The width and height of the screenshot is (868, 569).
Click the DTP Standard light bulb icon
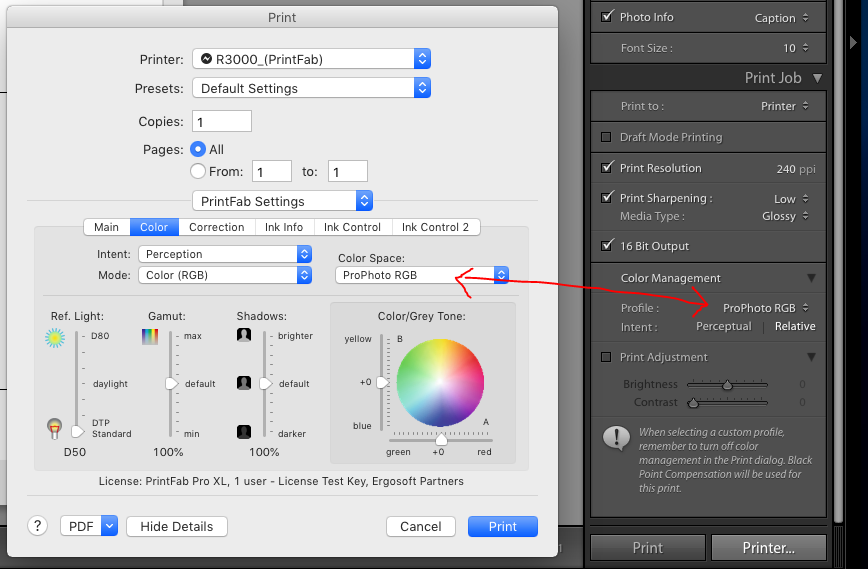54,429
